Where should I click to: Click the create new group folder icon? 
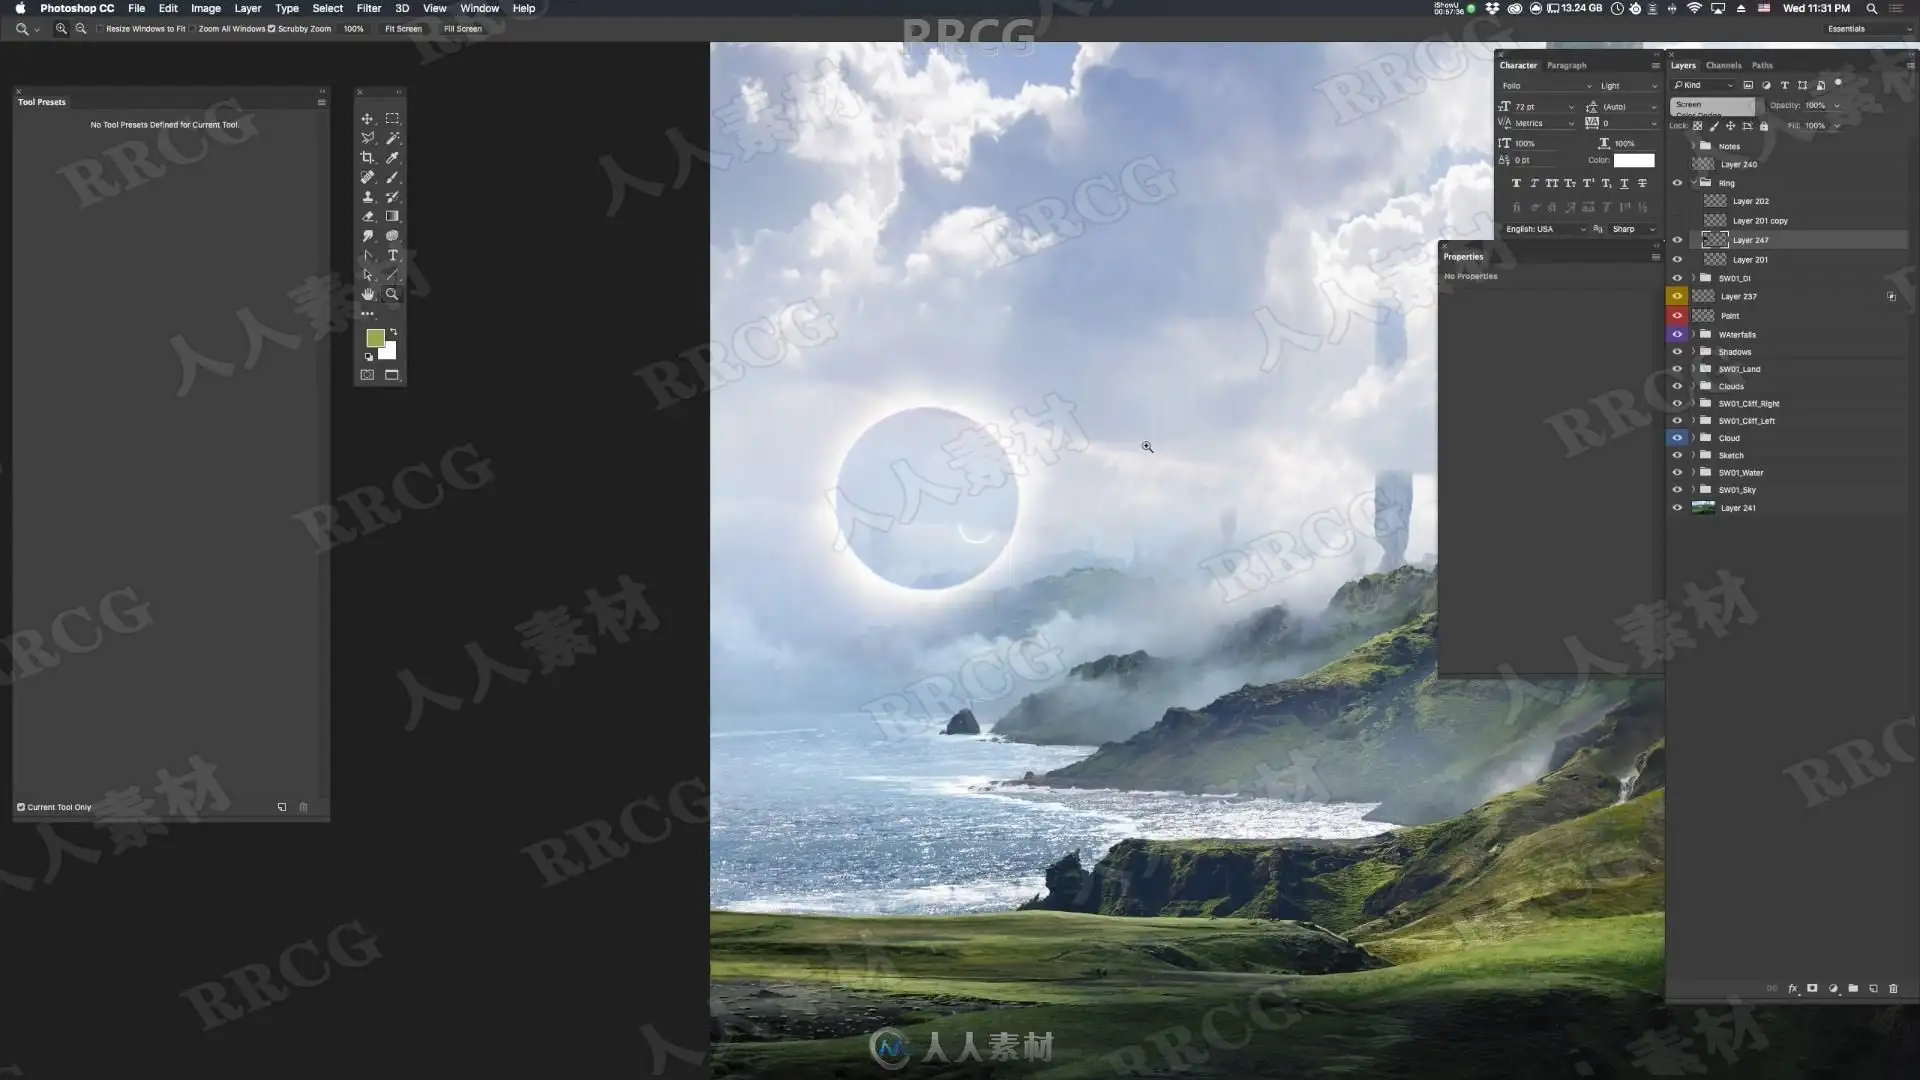tap(1853, 988)
